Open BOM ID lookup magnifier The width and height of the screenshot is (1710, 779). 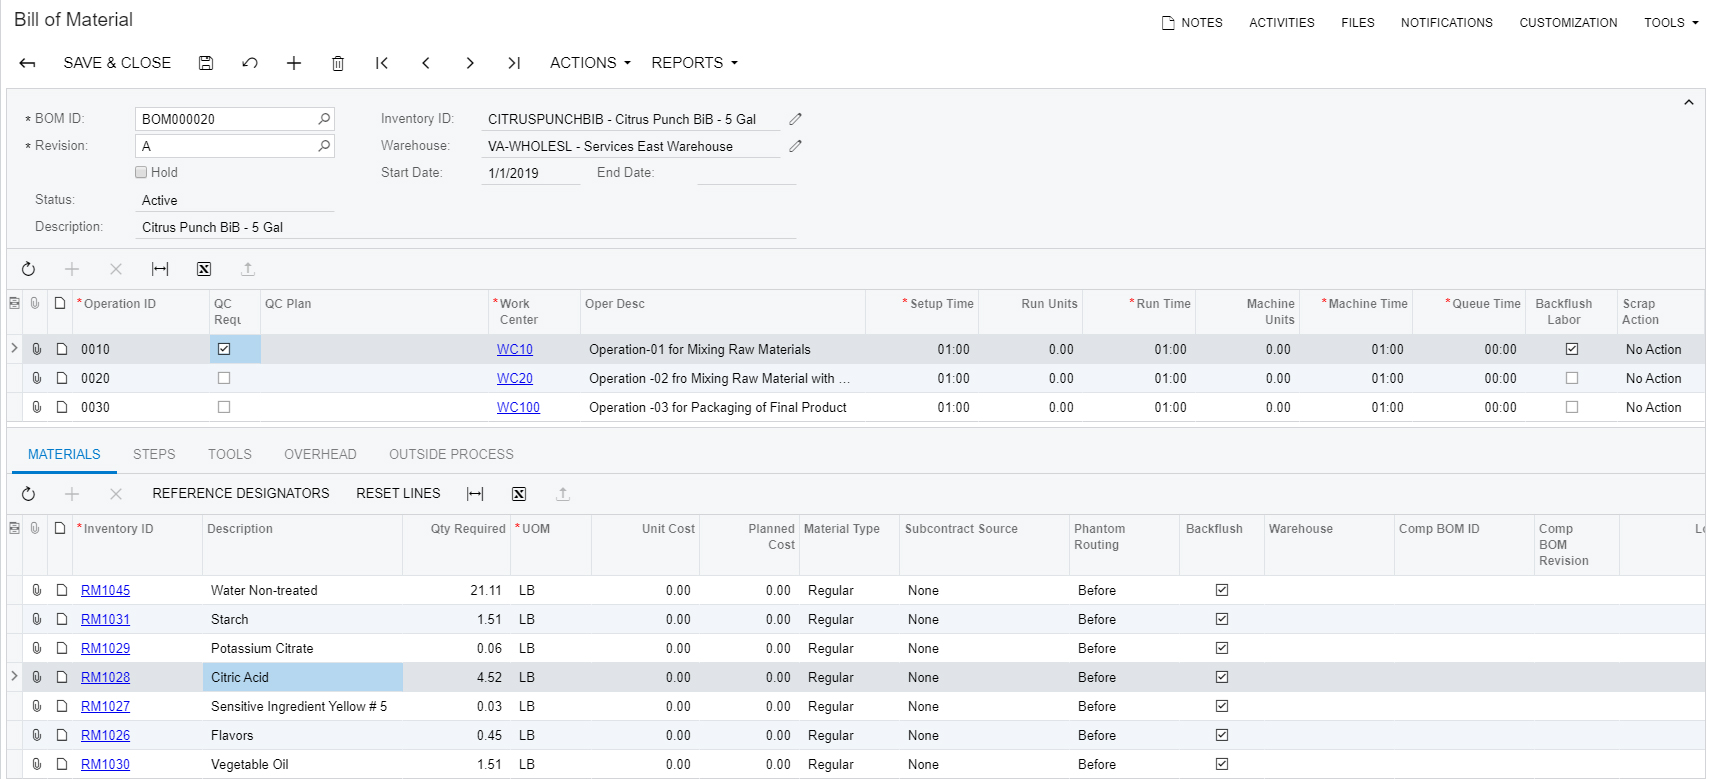coord(324,119)
